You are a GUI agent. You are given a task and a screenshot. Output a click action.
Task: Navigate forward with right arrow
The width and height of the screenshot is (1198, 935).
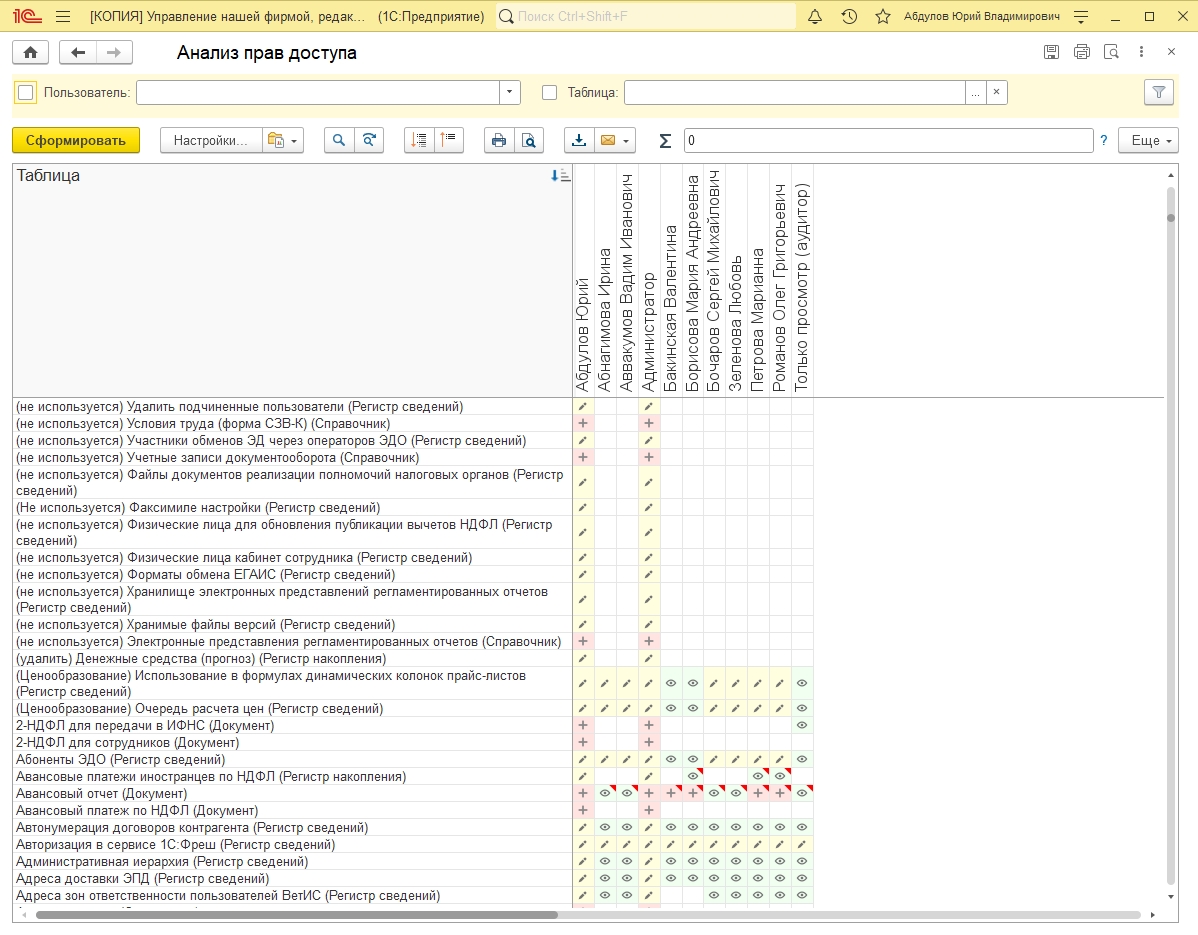114,52
